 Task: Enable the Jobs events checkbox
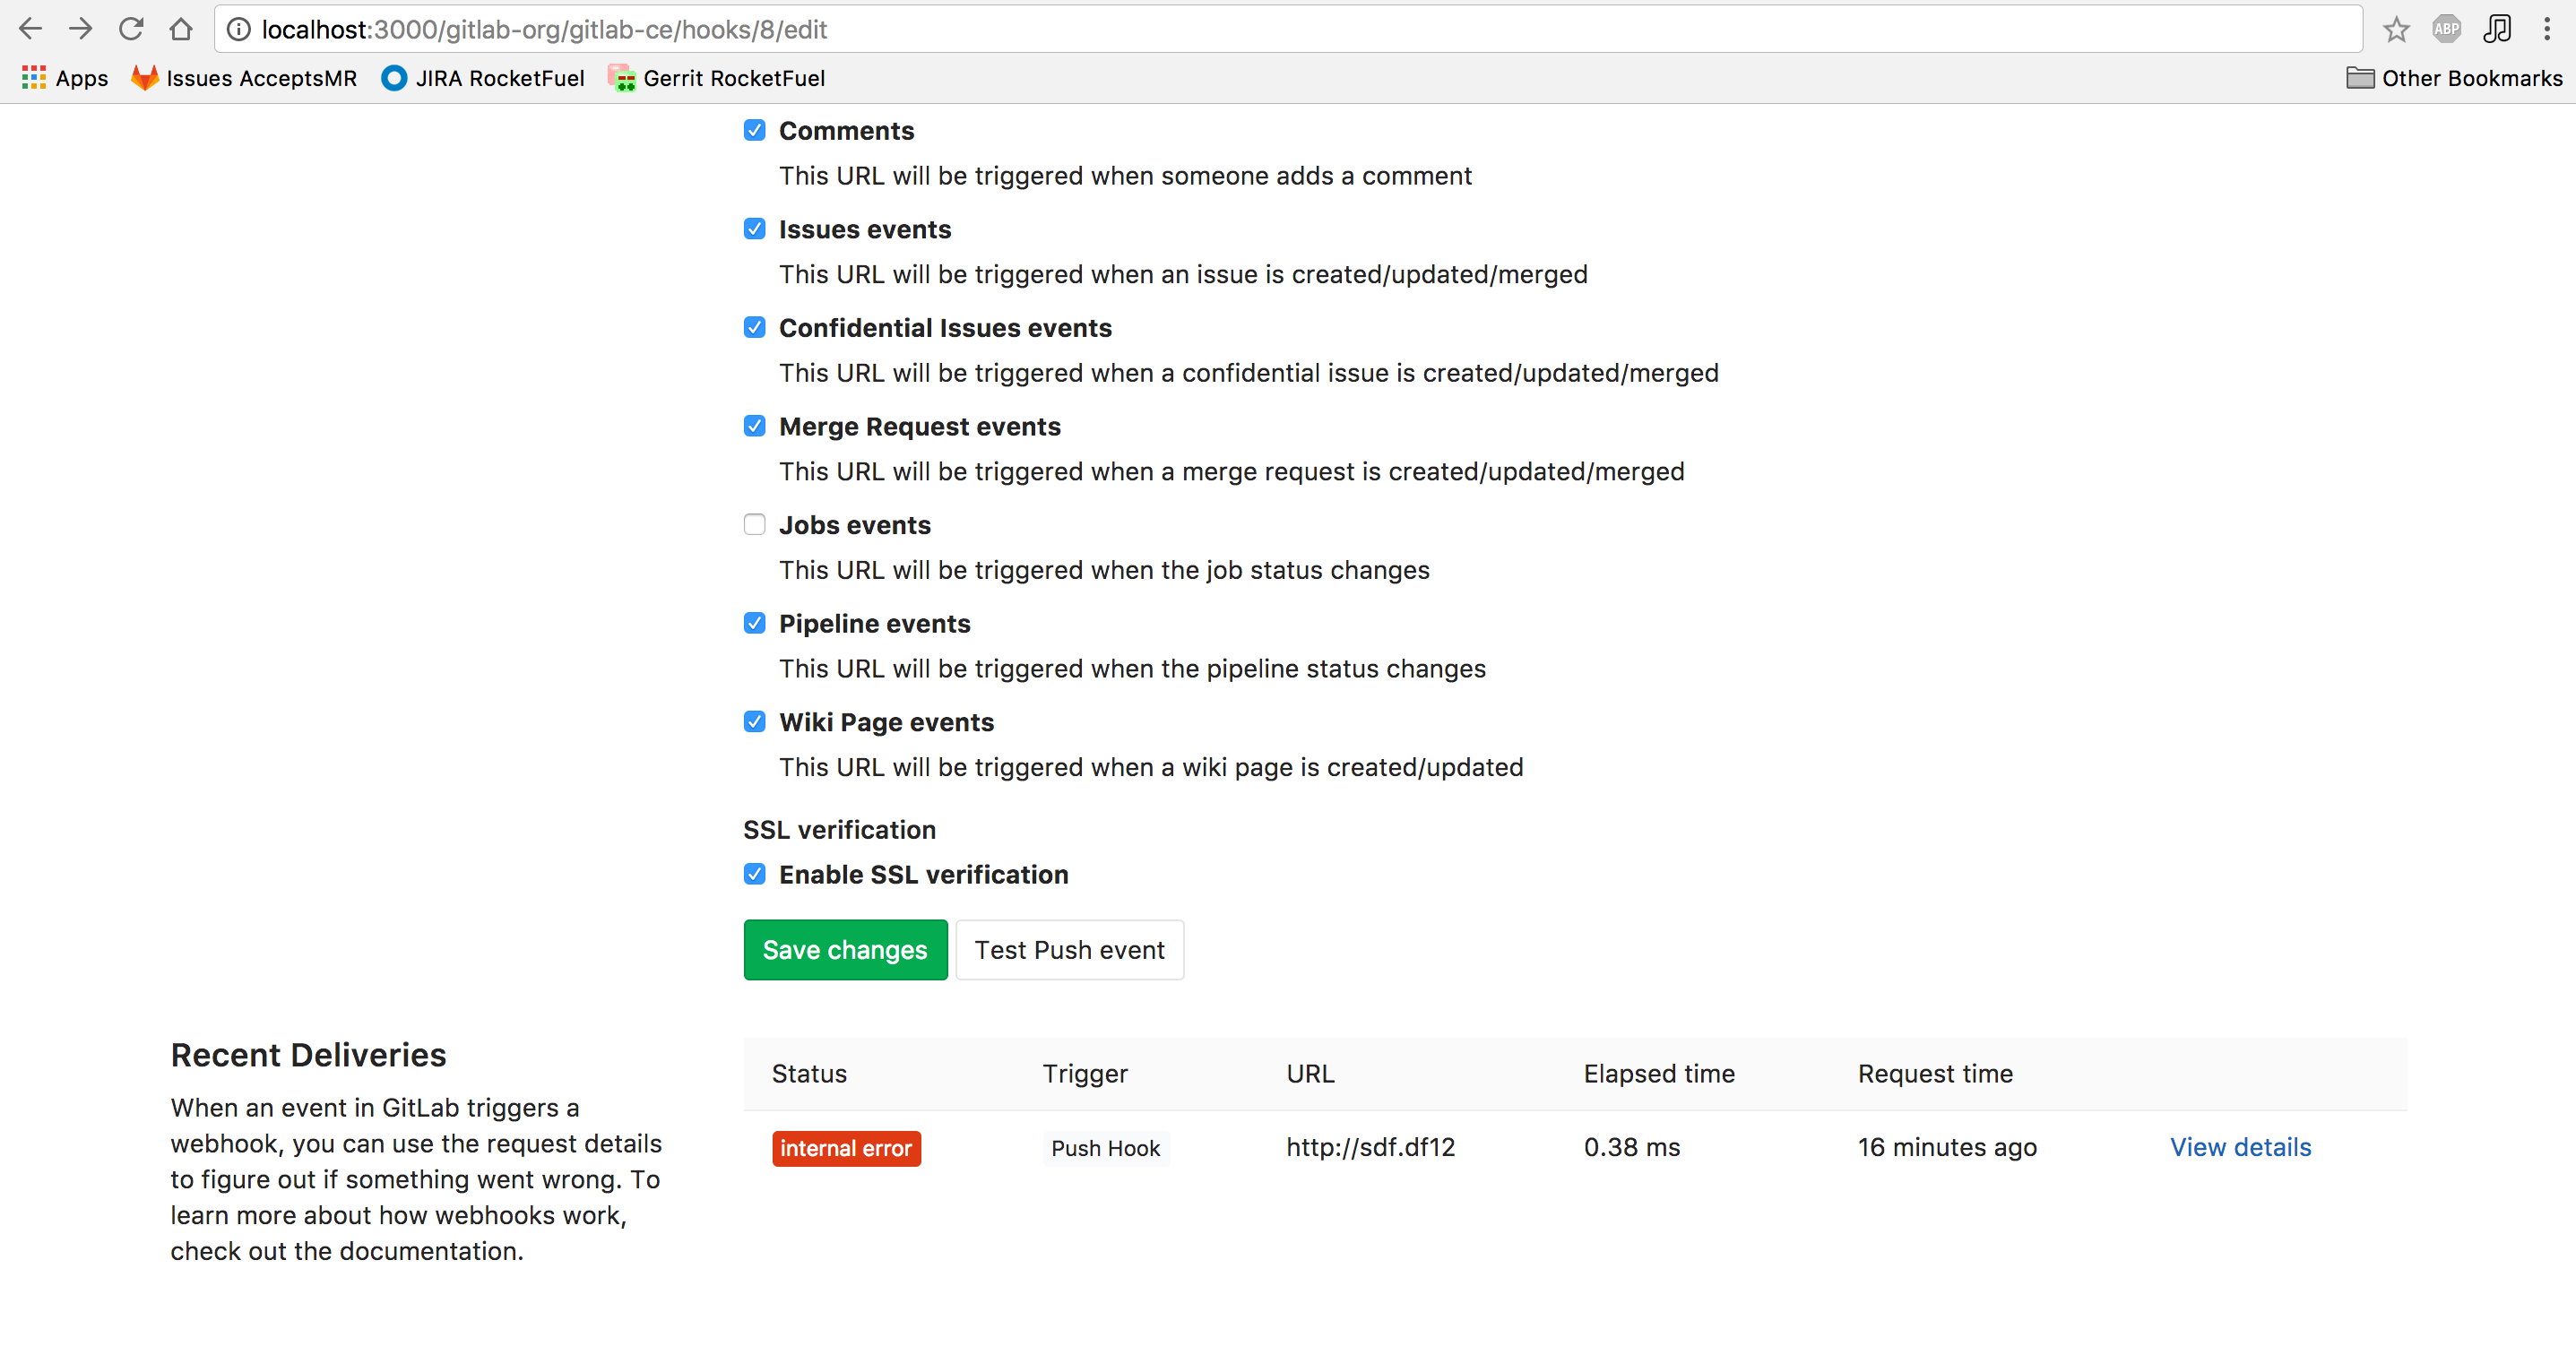(754, 525)
